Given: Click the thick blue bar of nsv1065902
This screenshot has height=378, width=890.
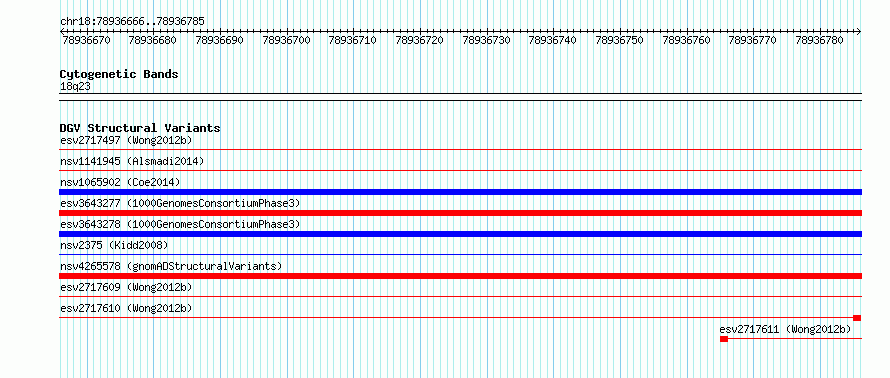Looking at the screenshot, I should coord(460,192).
